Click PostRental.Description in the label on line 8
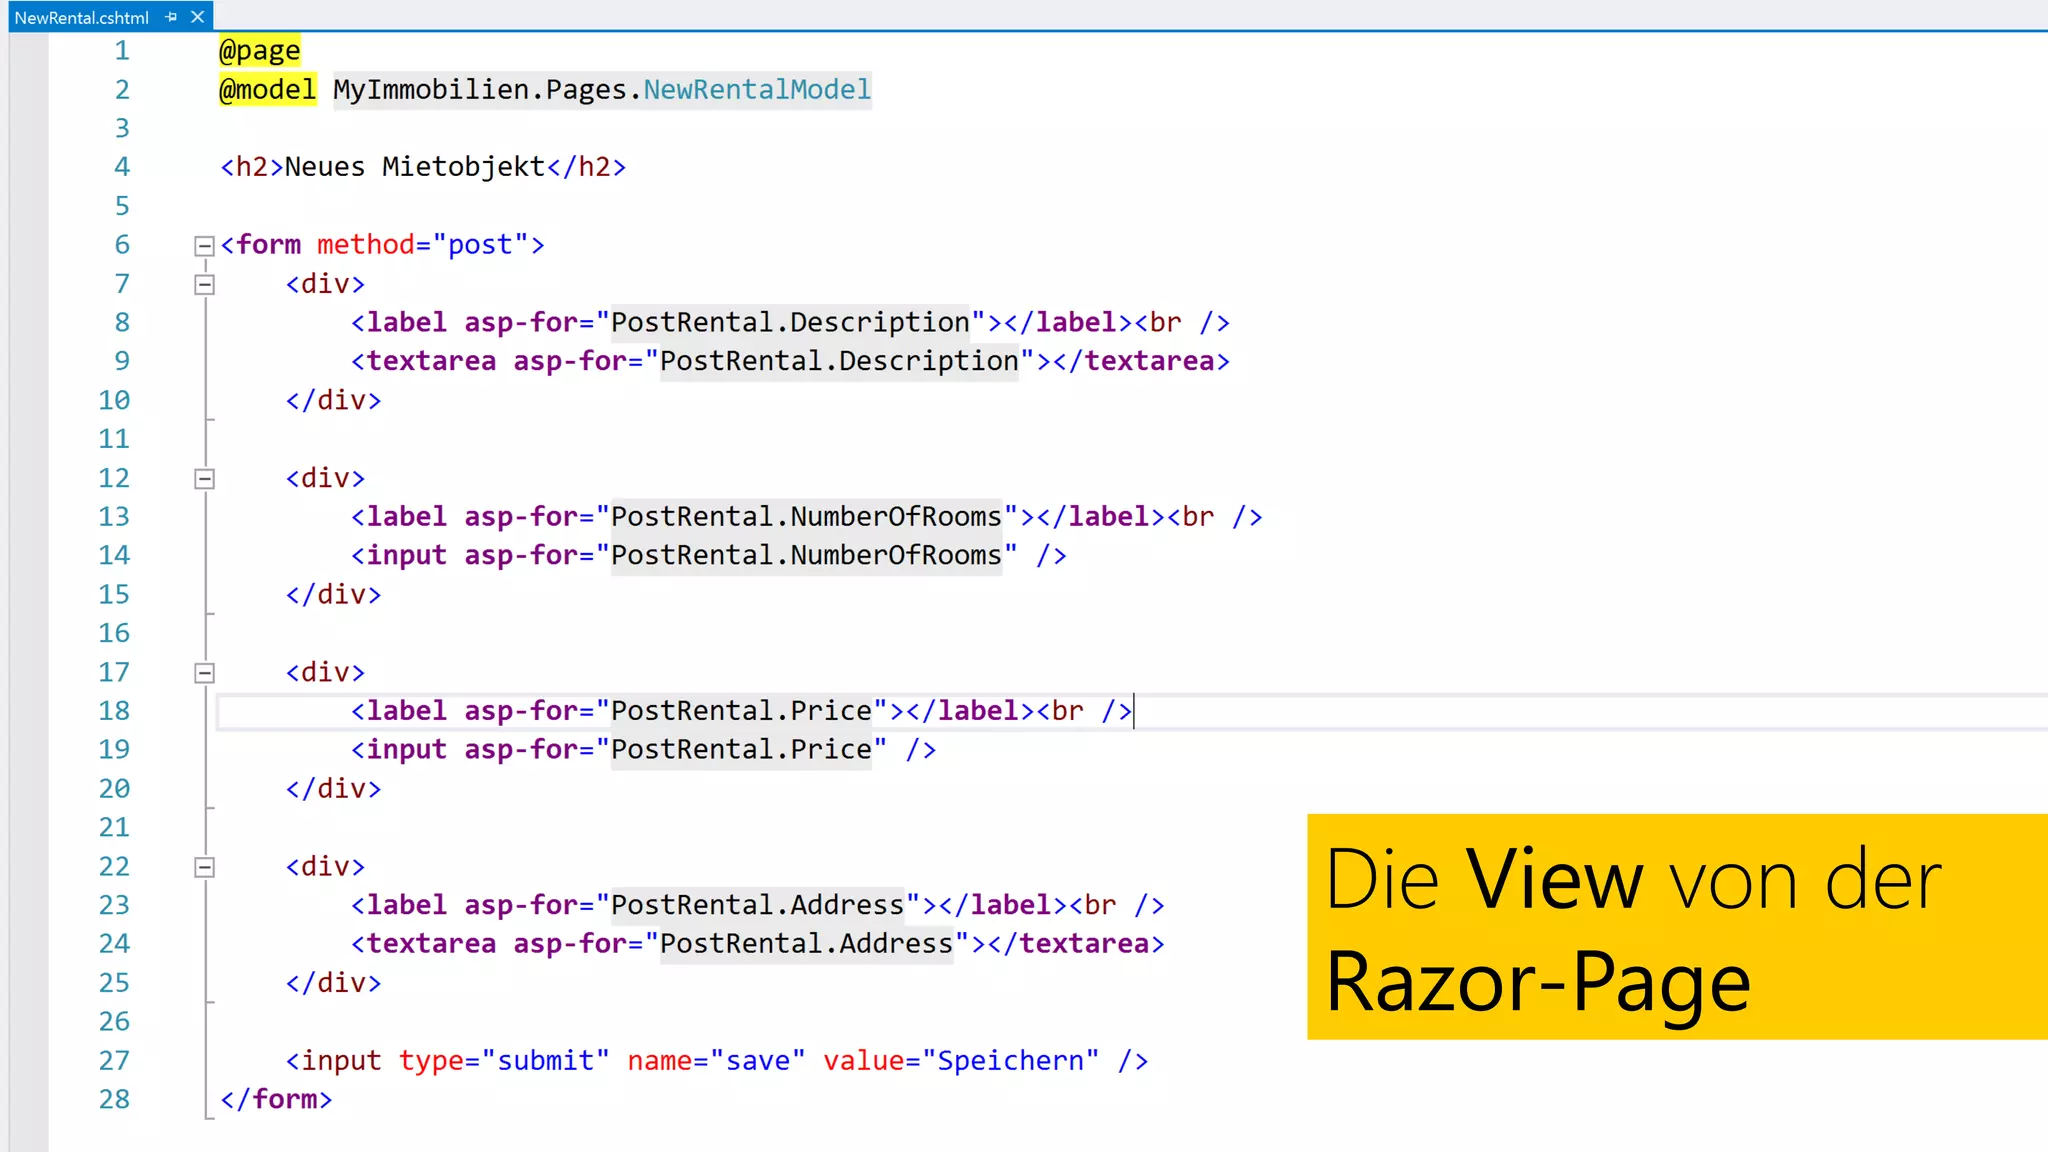The image size is (2048, 1152). click(790, 322)
